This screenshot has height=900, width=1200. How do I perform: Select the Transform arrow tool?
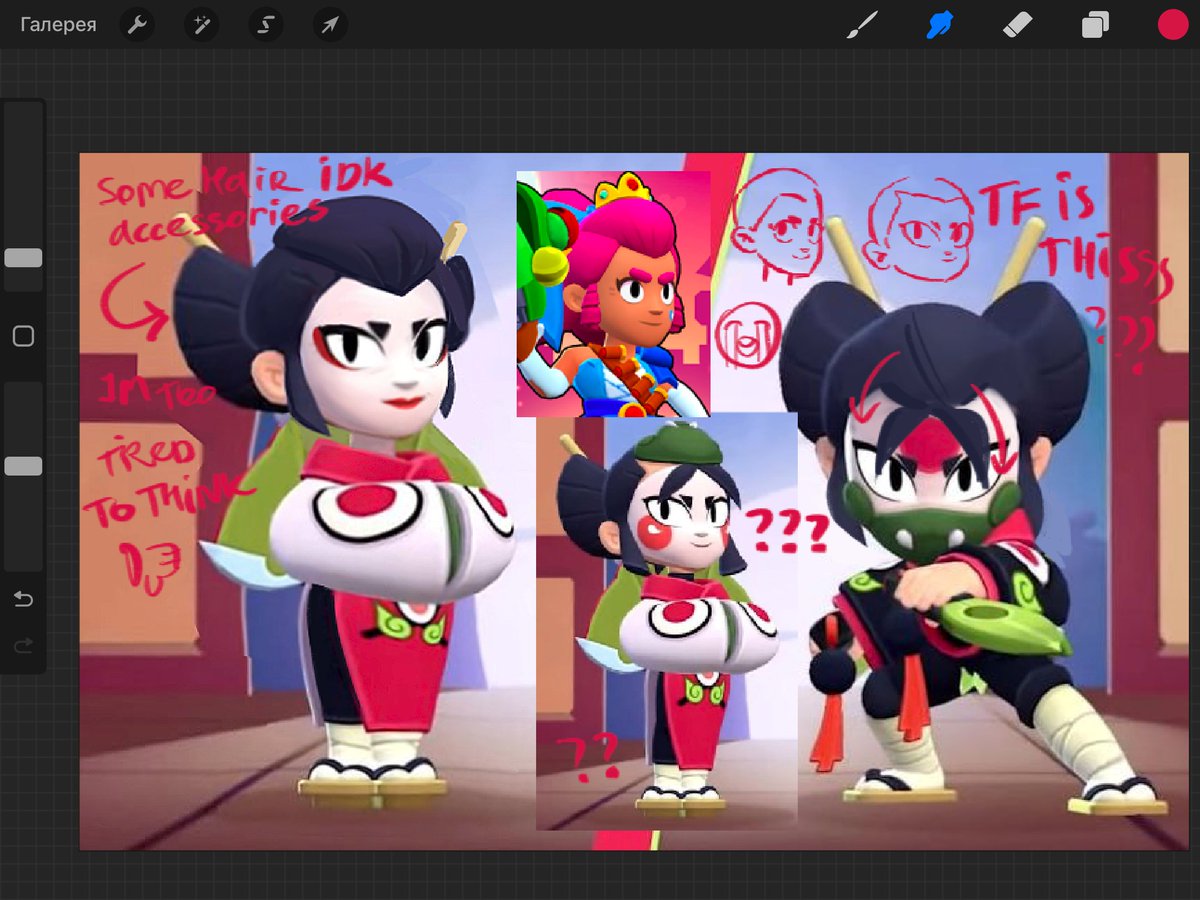pyautogui.click(x=329, y=25)
